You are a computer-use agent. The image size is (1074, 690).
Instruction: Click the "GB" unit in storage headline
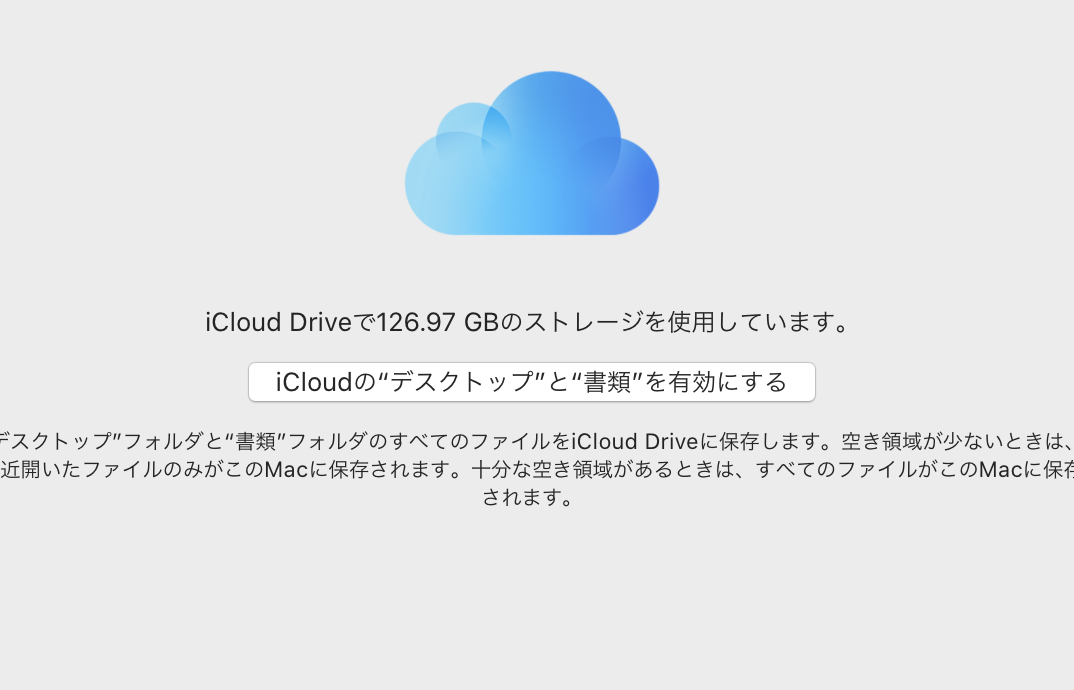tap(482, 322)
